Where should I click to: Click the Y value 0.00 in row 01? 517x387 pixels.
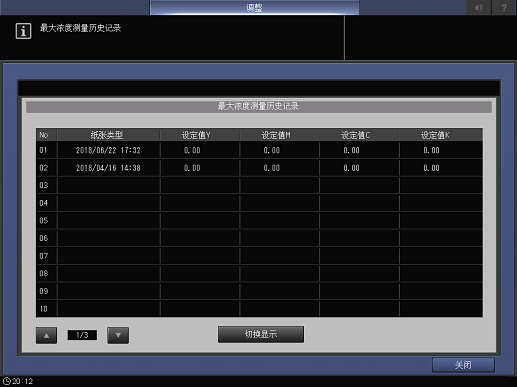pyautogui.click(x=192, y=150)
